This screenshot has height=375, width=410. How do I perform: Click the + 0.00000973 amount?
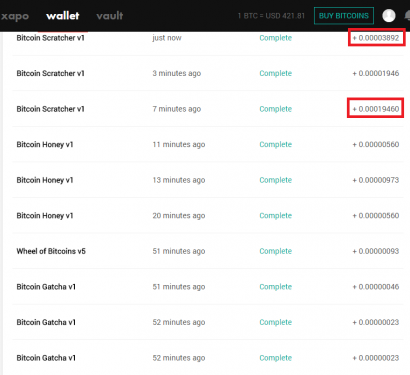coord(376,180)
